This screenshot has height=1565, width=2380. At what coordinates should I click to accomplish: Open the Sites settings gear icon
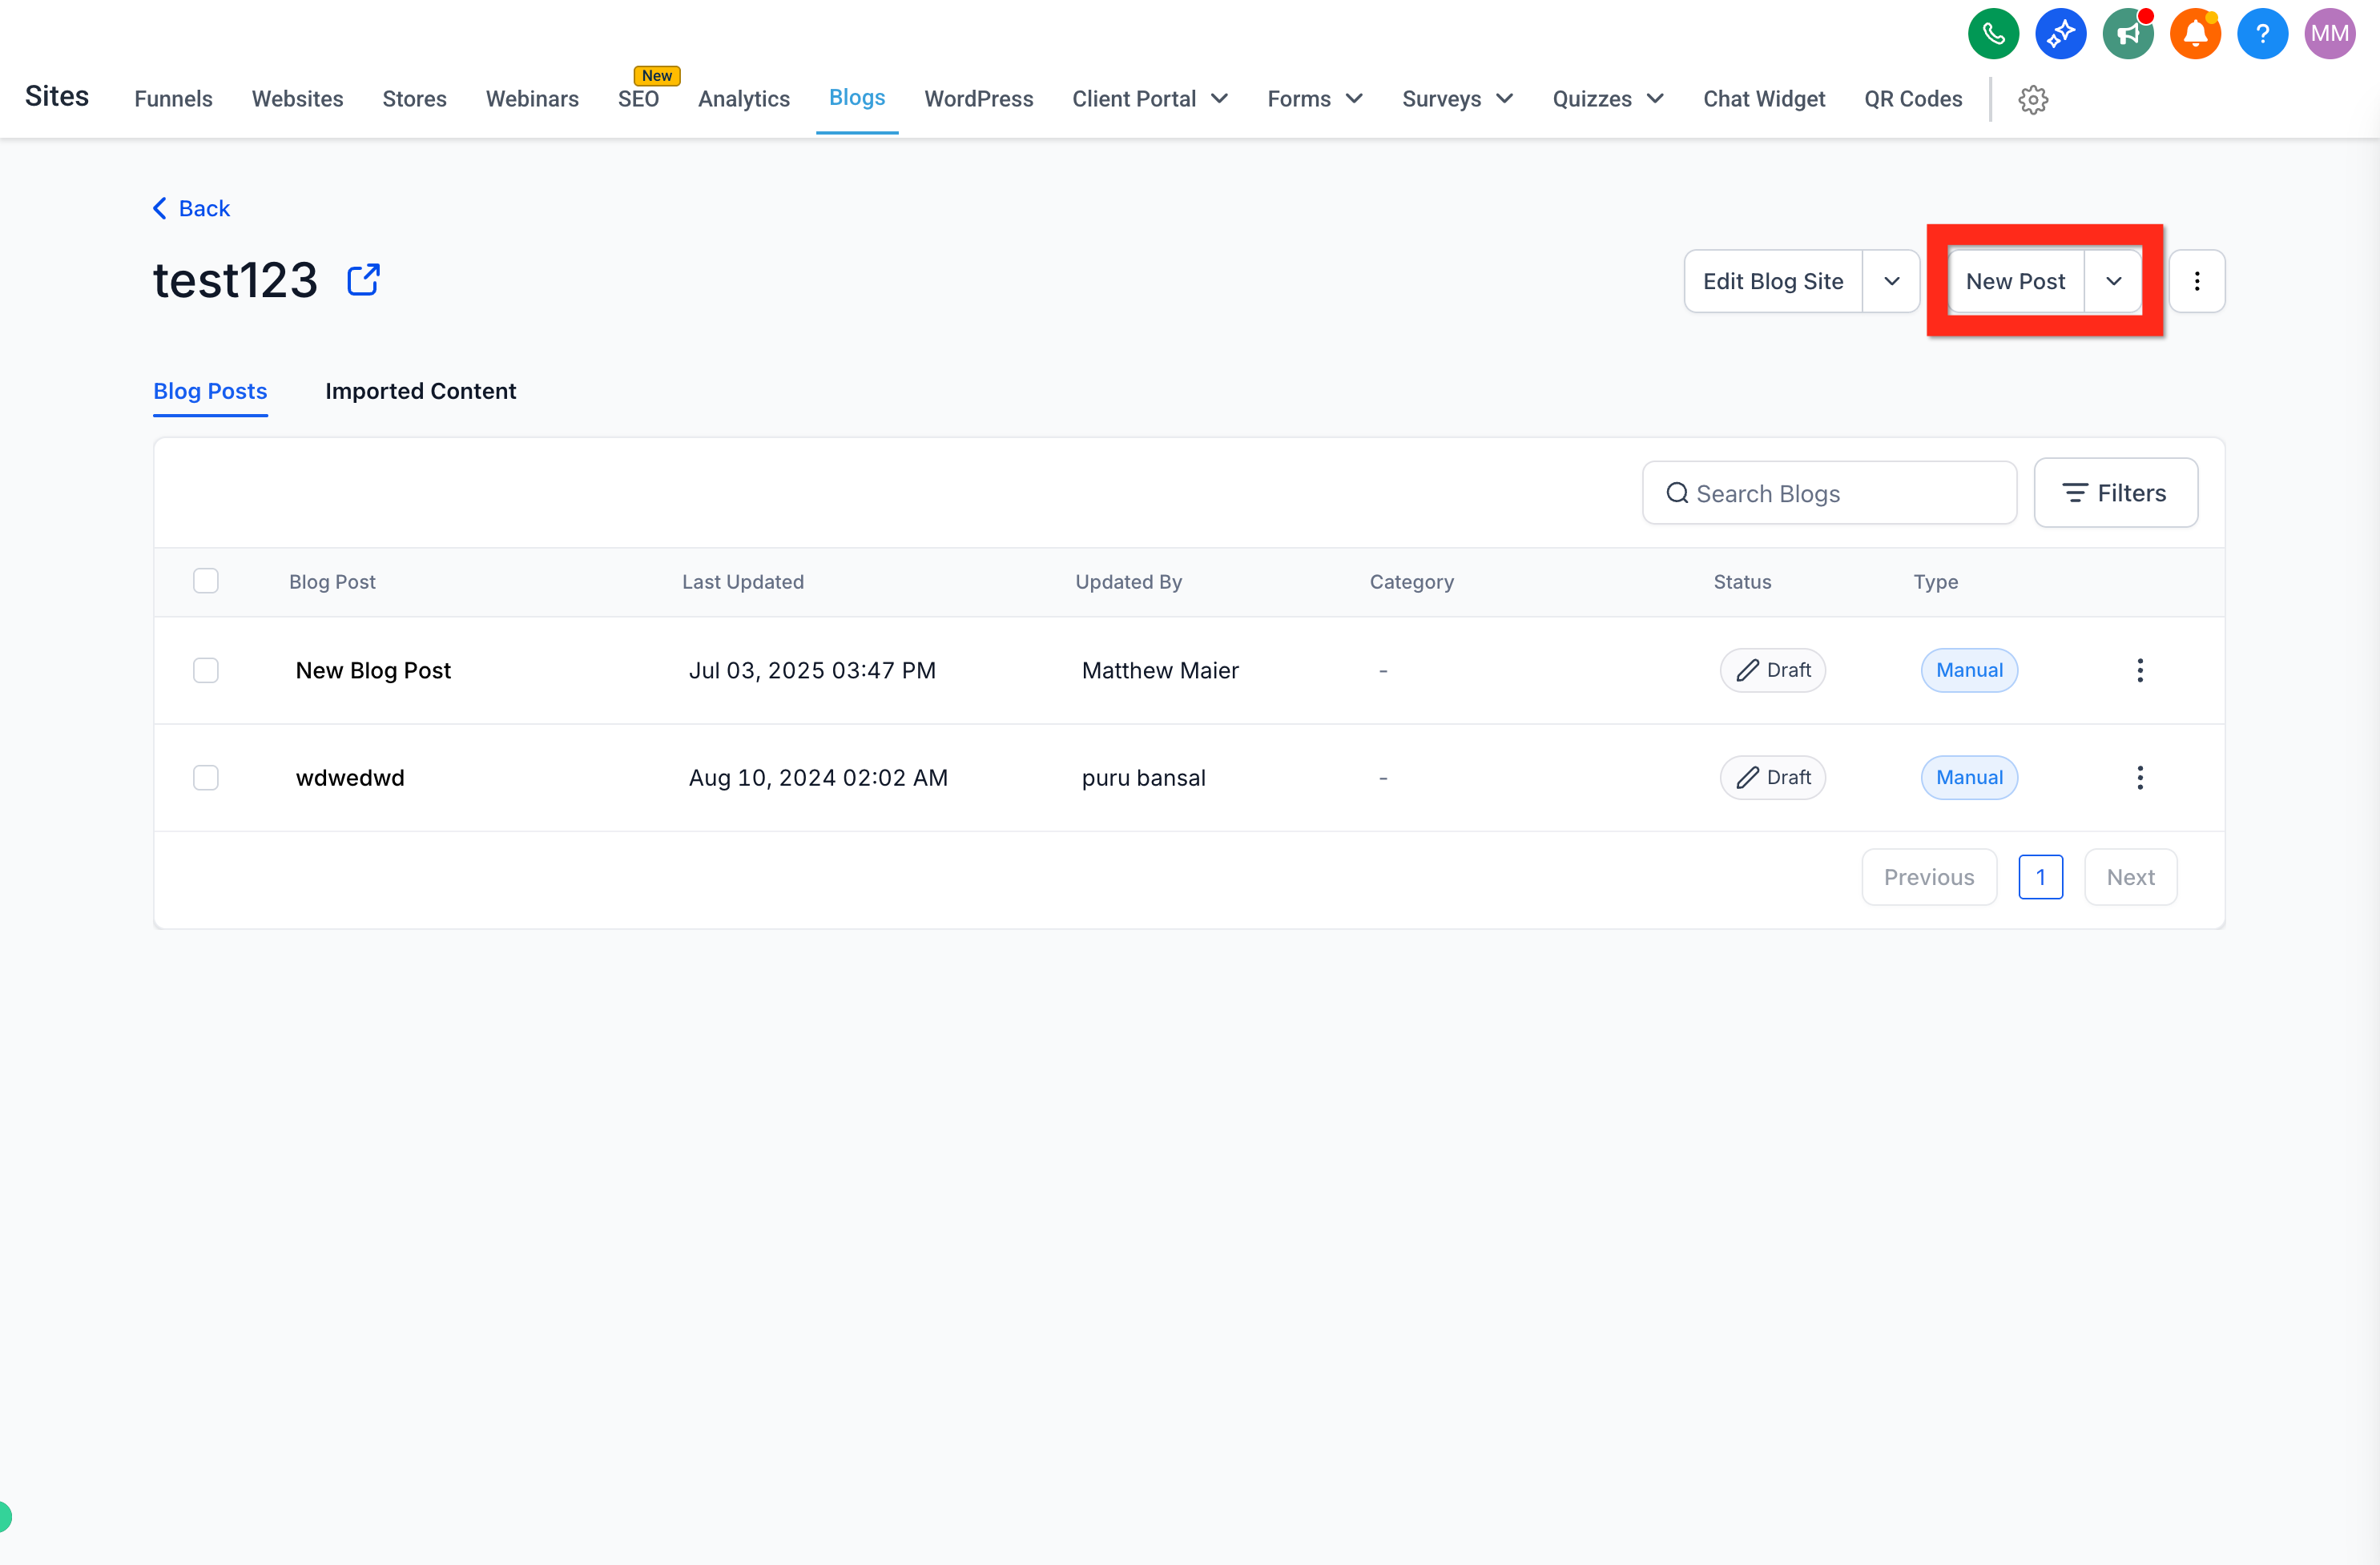pos(2033,99)
